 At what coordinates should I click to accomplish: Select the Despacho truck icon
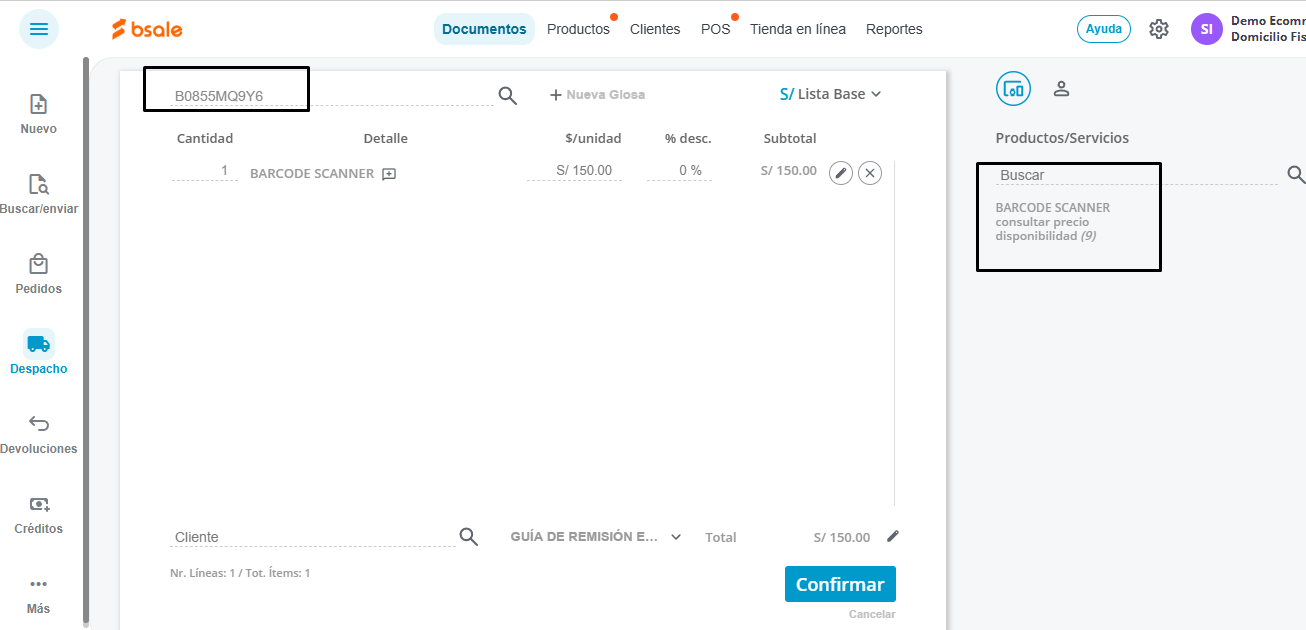click(x=39, y=344)
